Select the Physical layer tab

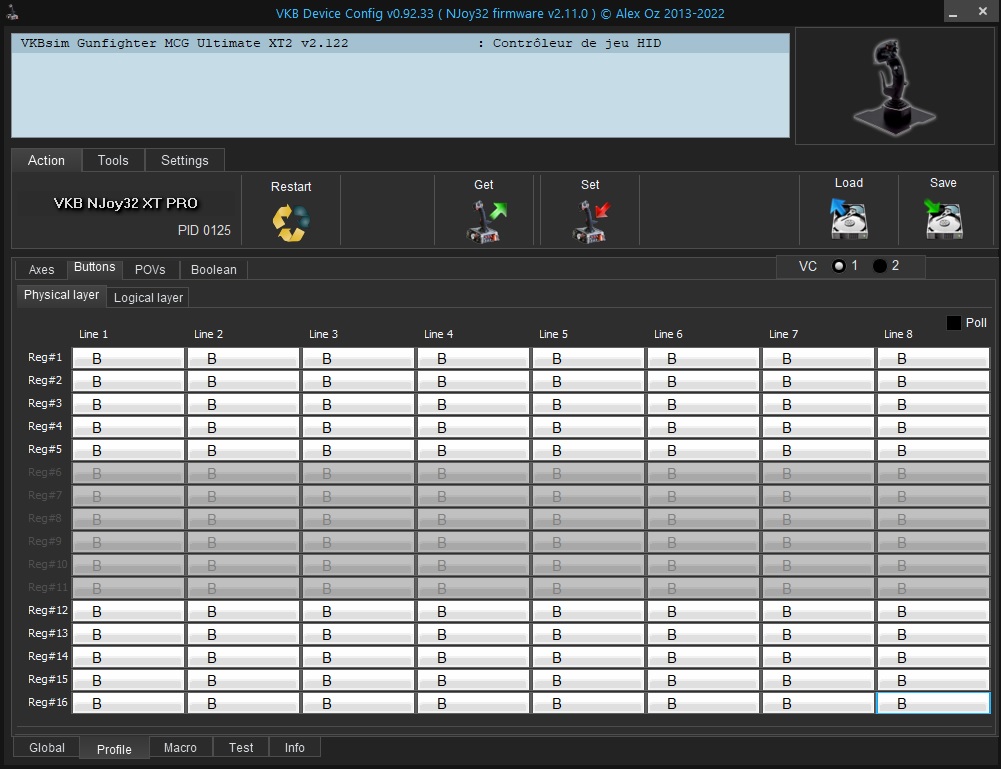[61, 295]
